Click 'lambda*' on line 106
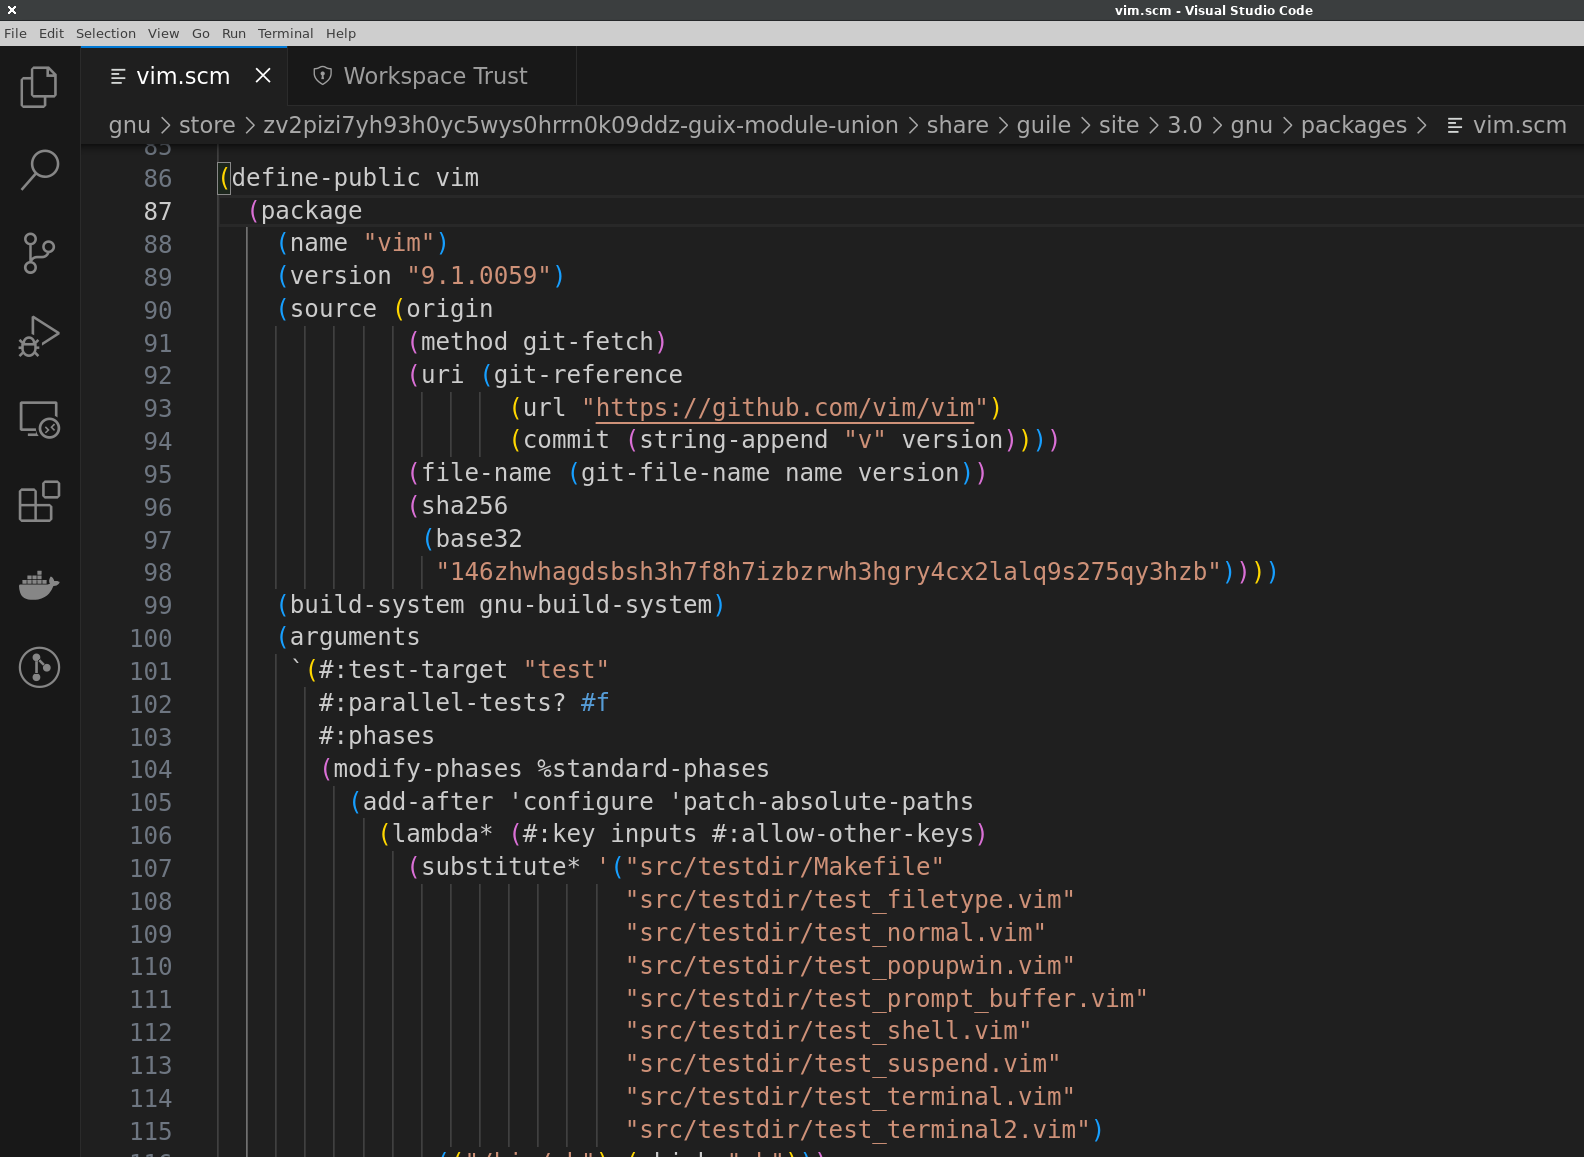This screenshot has height=1157, width=1584. pos(442,834)
